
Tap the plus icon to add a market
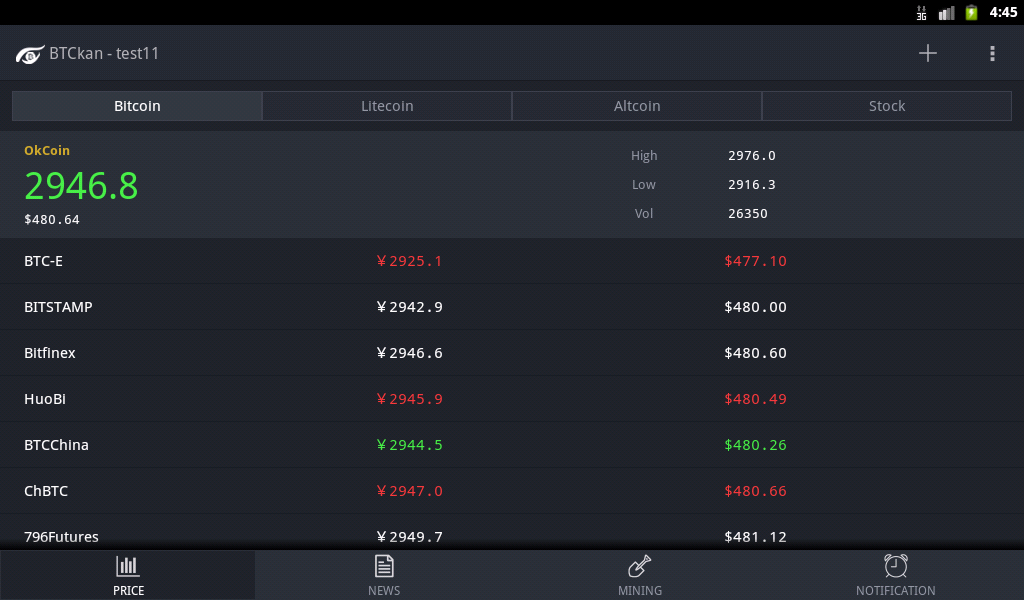[x=928, y=54]
